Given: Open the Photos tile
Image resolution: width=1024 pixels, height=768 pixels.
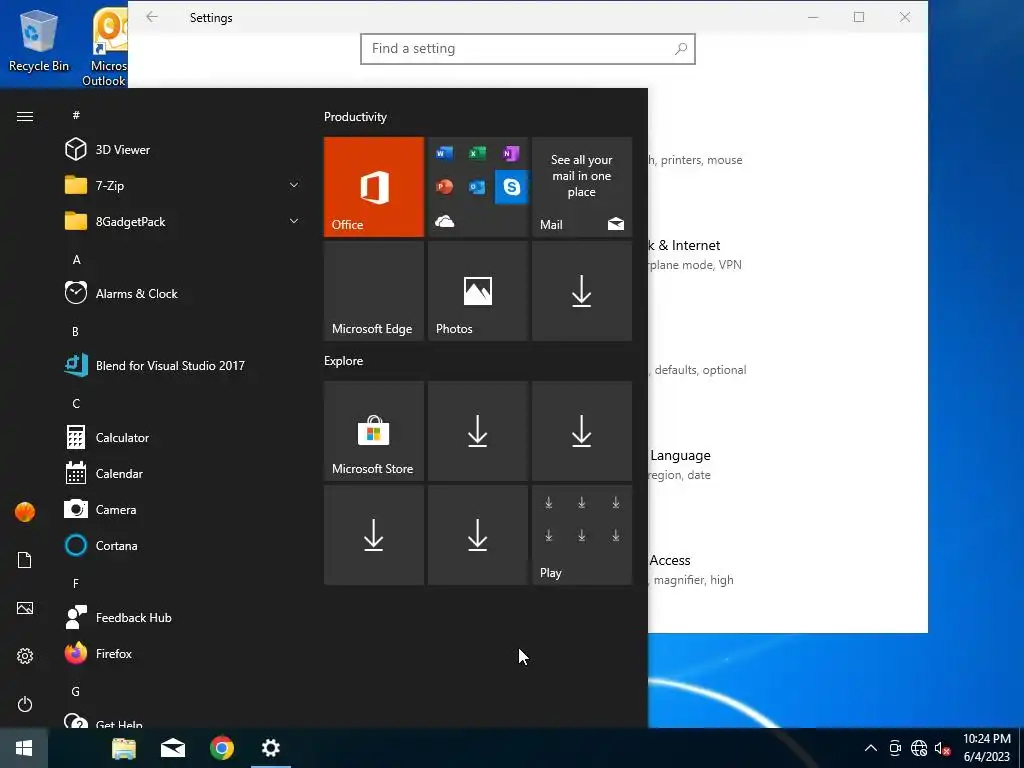Looking at the screenshot, I should click(x=477, y=291).
